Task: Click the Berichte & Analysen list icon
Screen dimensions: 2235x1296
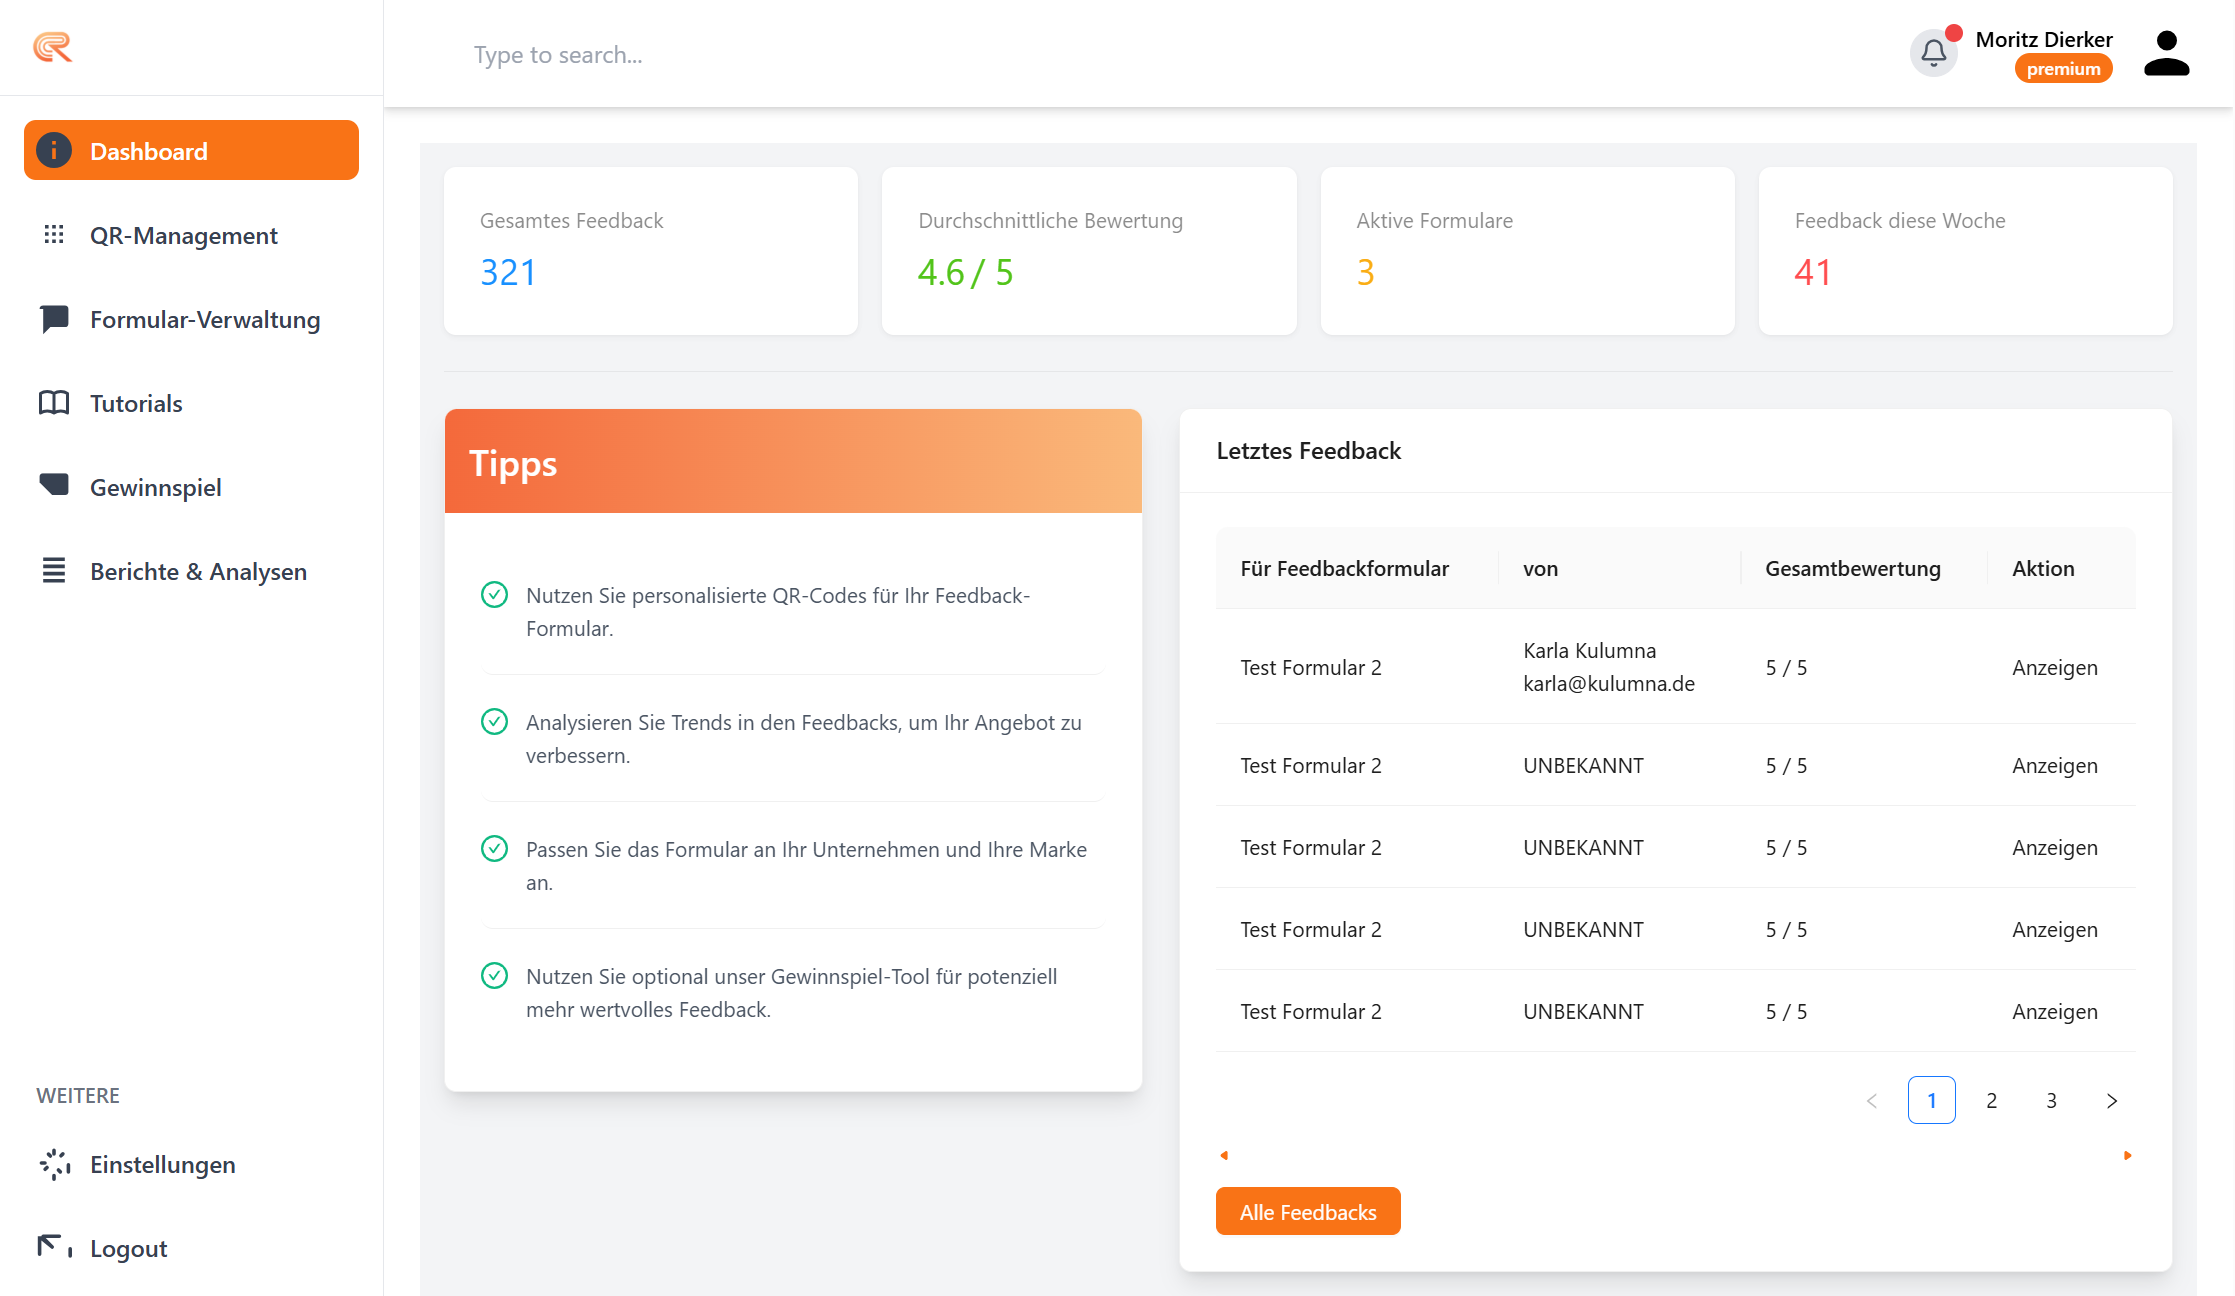Action: pyautogui.click(x=53, y=570)
